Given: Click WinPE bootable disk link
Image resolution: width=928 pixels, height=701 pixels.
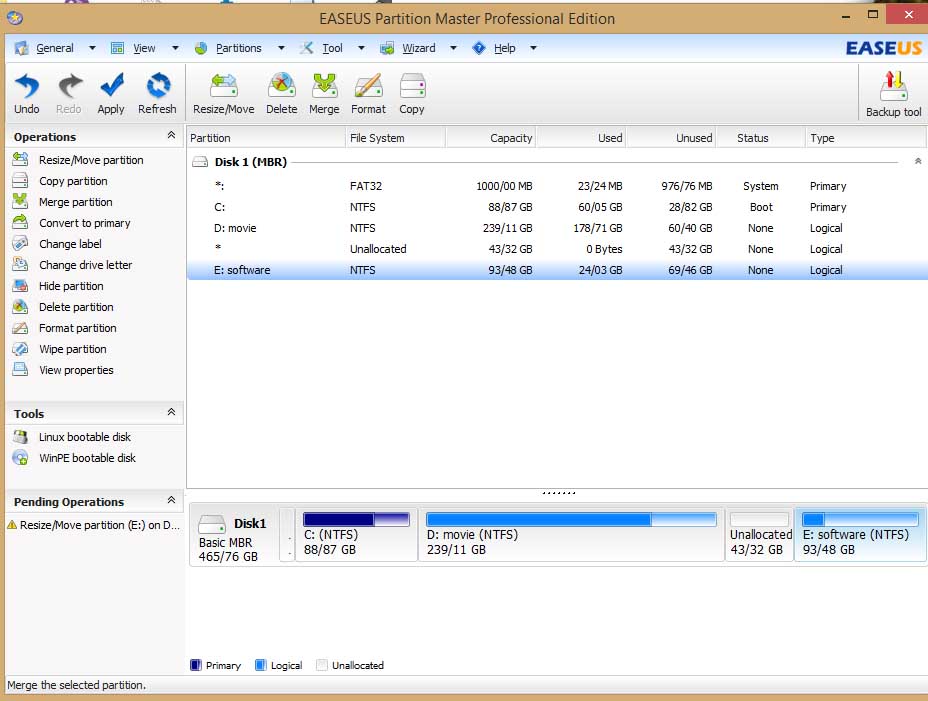Looking at the screenshot, I should pos(87,458).
